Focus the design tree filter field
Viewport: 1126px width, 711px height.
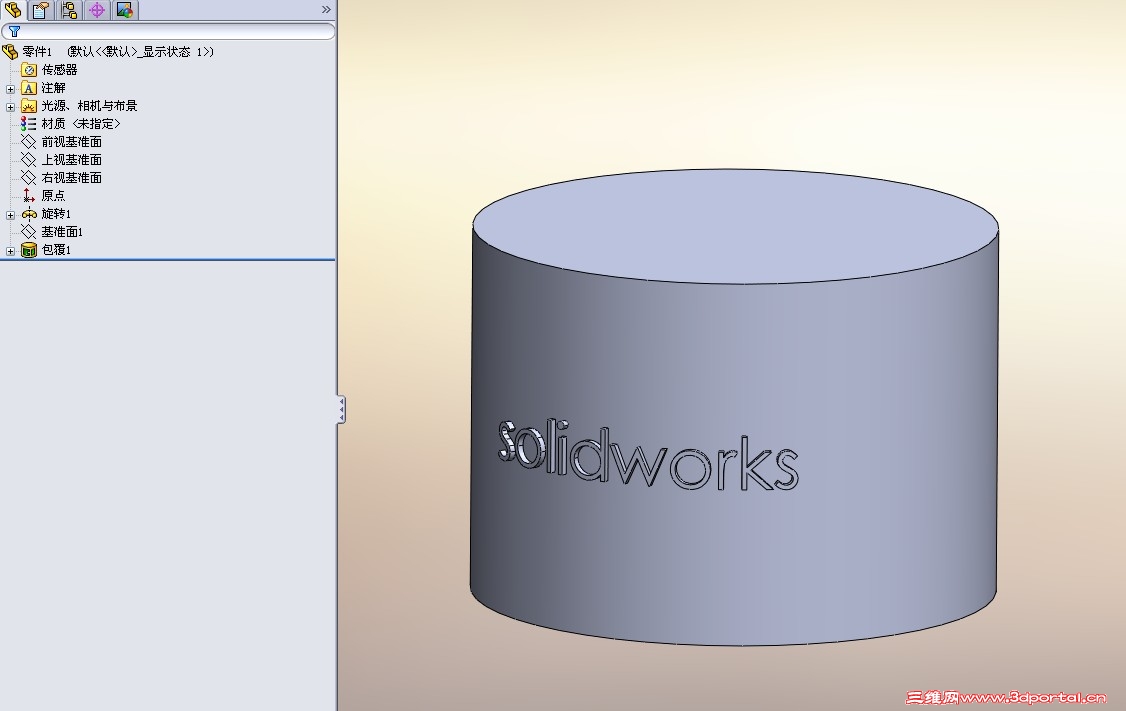[168, 32]
